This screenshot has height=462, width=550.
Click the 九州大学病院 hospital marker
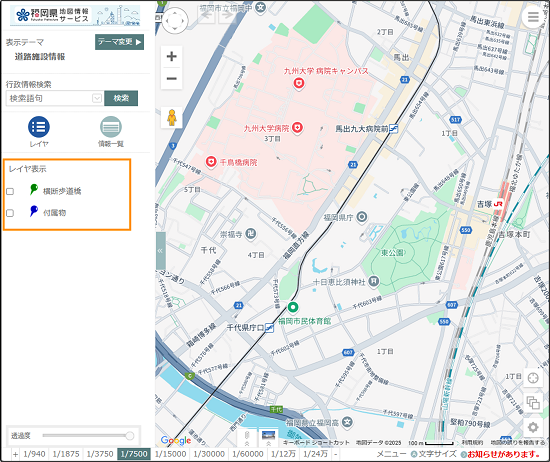[x=297, y=128]
